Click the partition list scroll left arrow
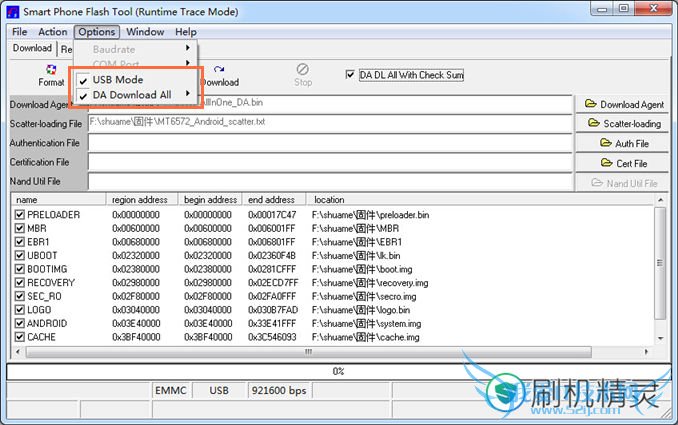This screenshot has width=678, height=425. (18, 352)
